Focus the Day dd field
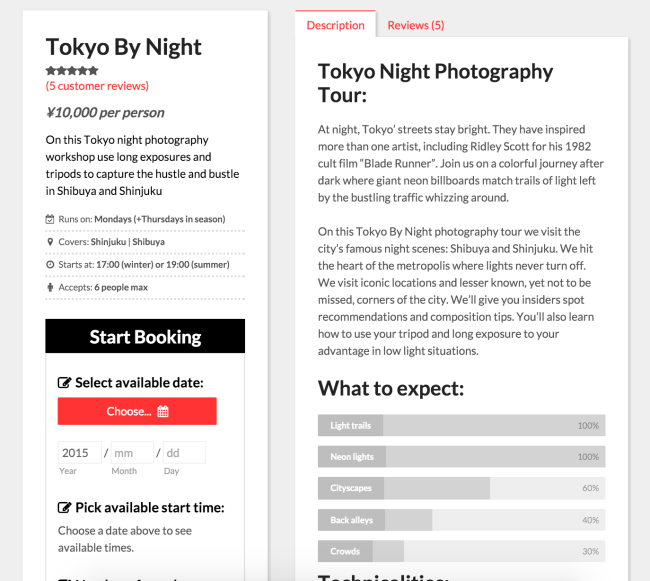 (184, 453)
